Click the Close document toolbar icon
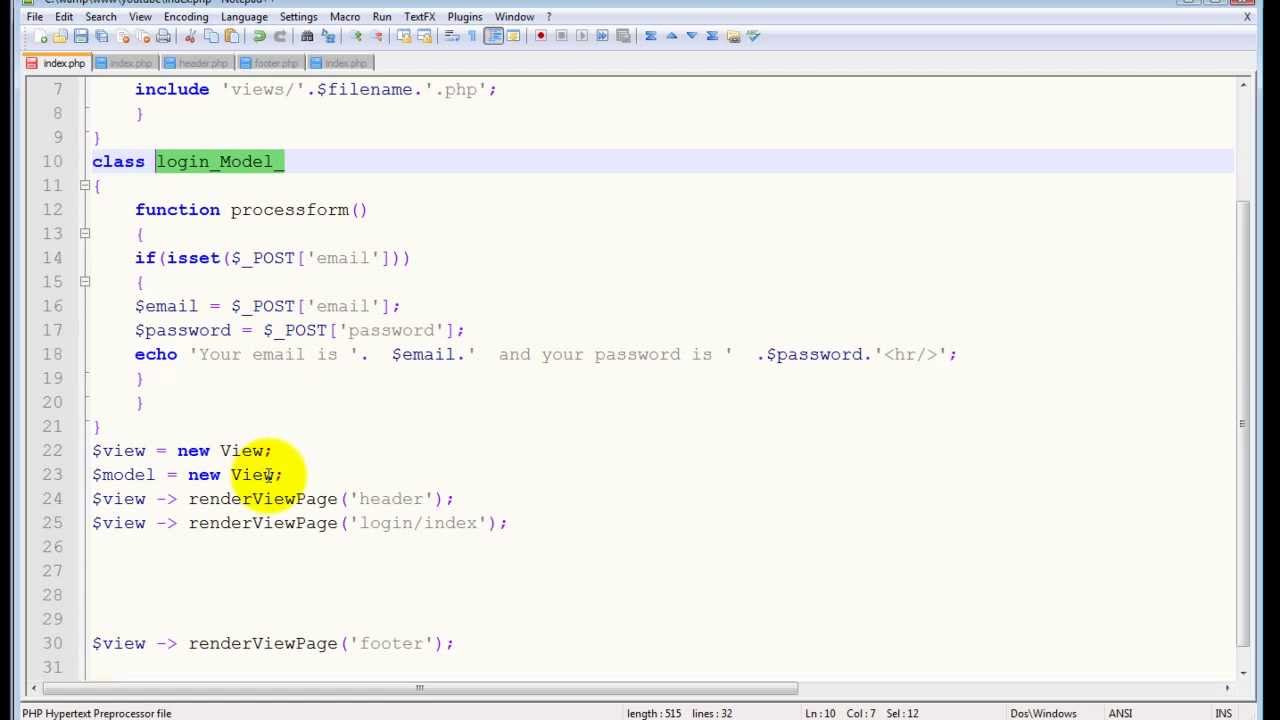This screenshot has height=720, width=1280. point(123,36)
